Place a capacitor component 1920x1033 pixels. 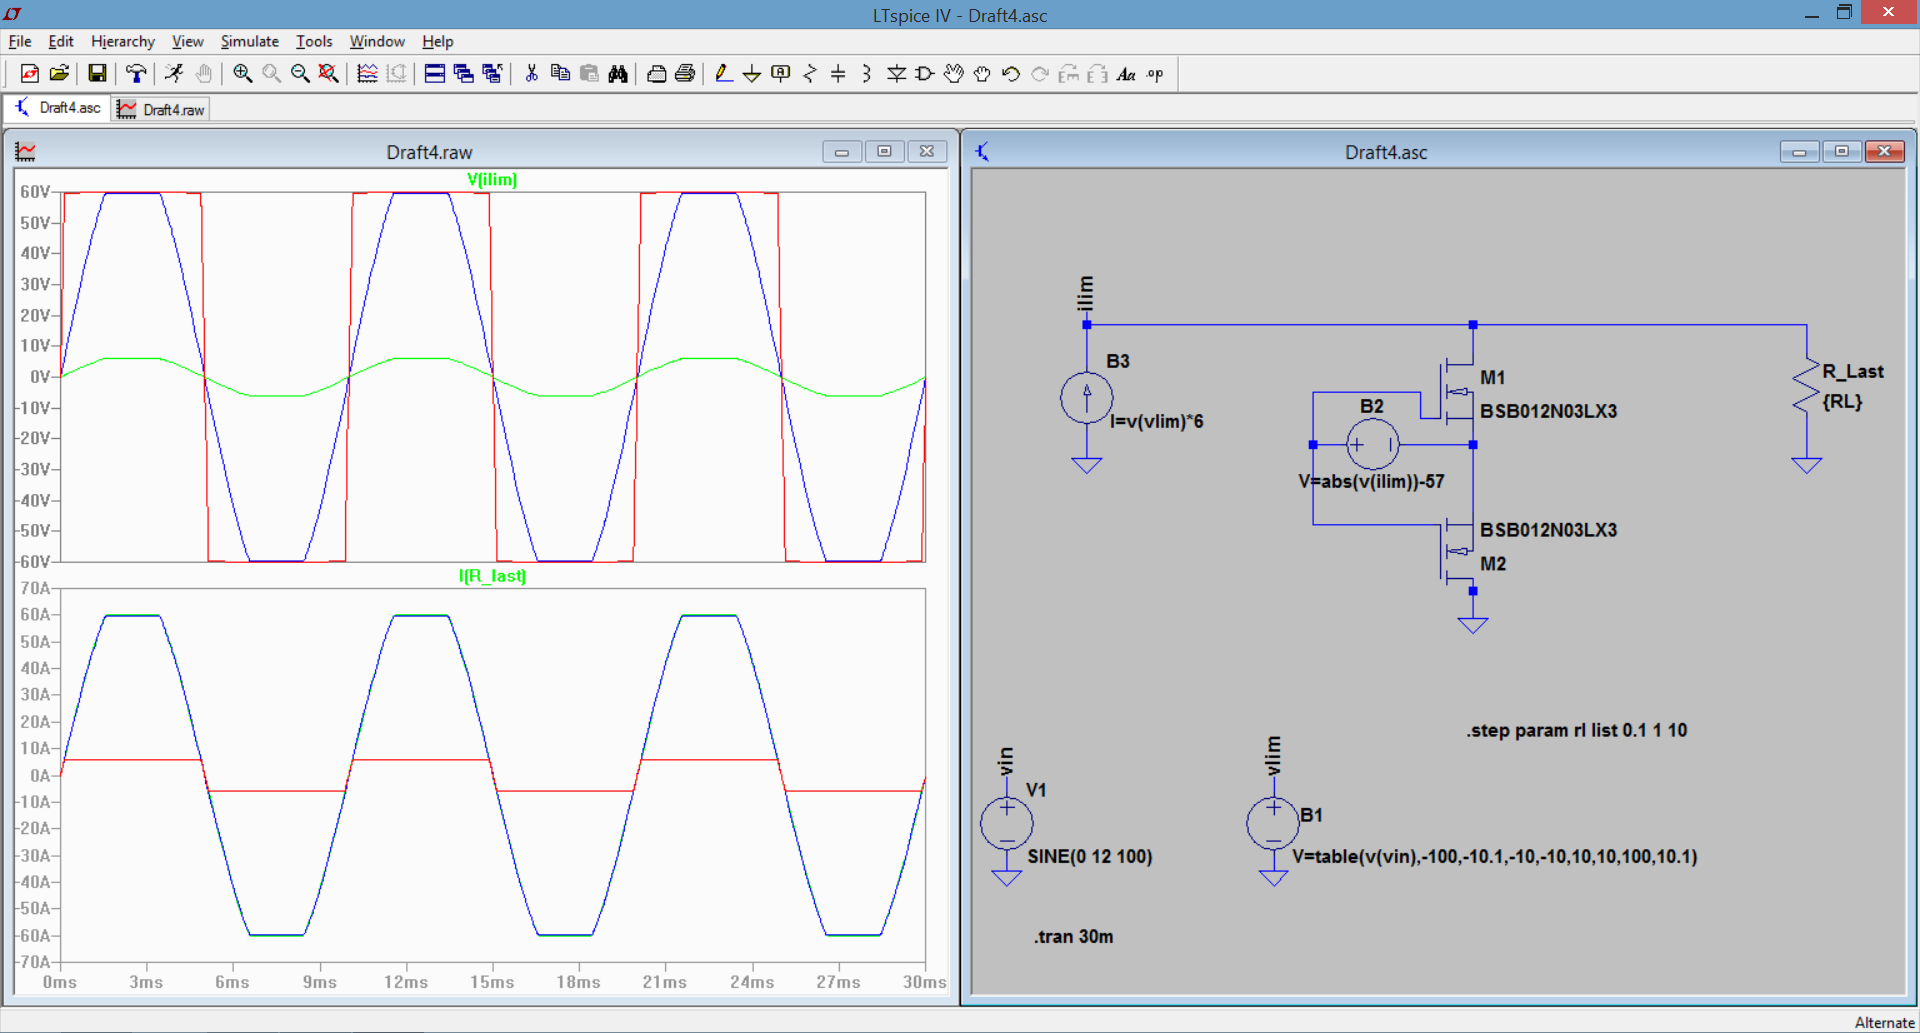tap(838, 73)
